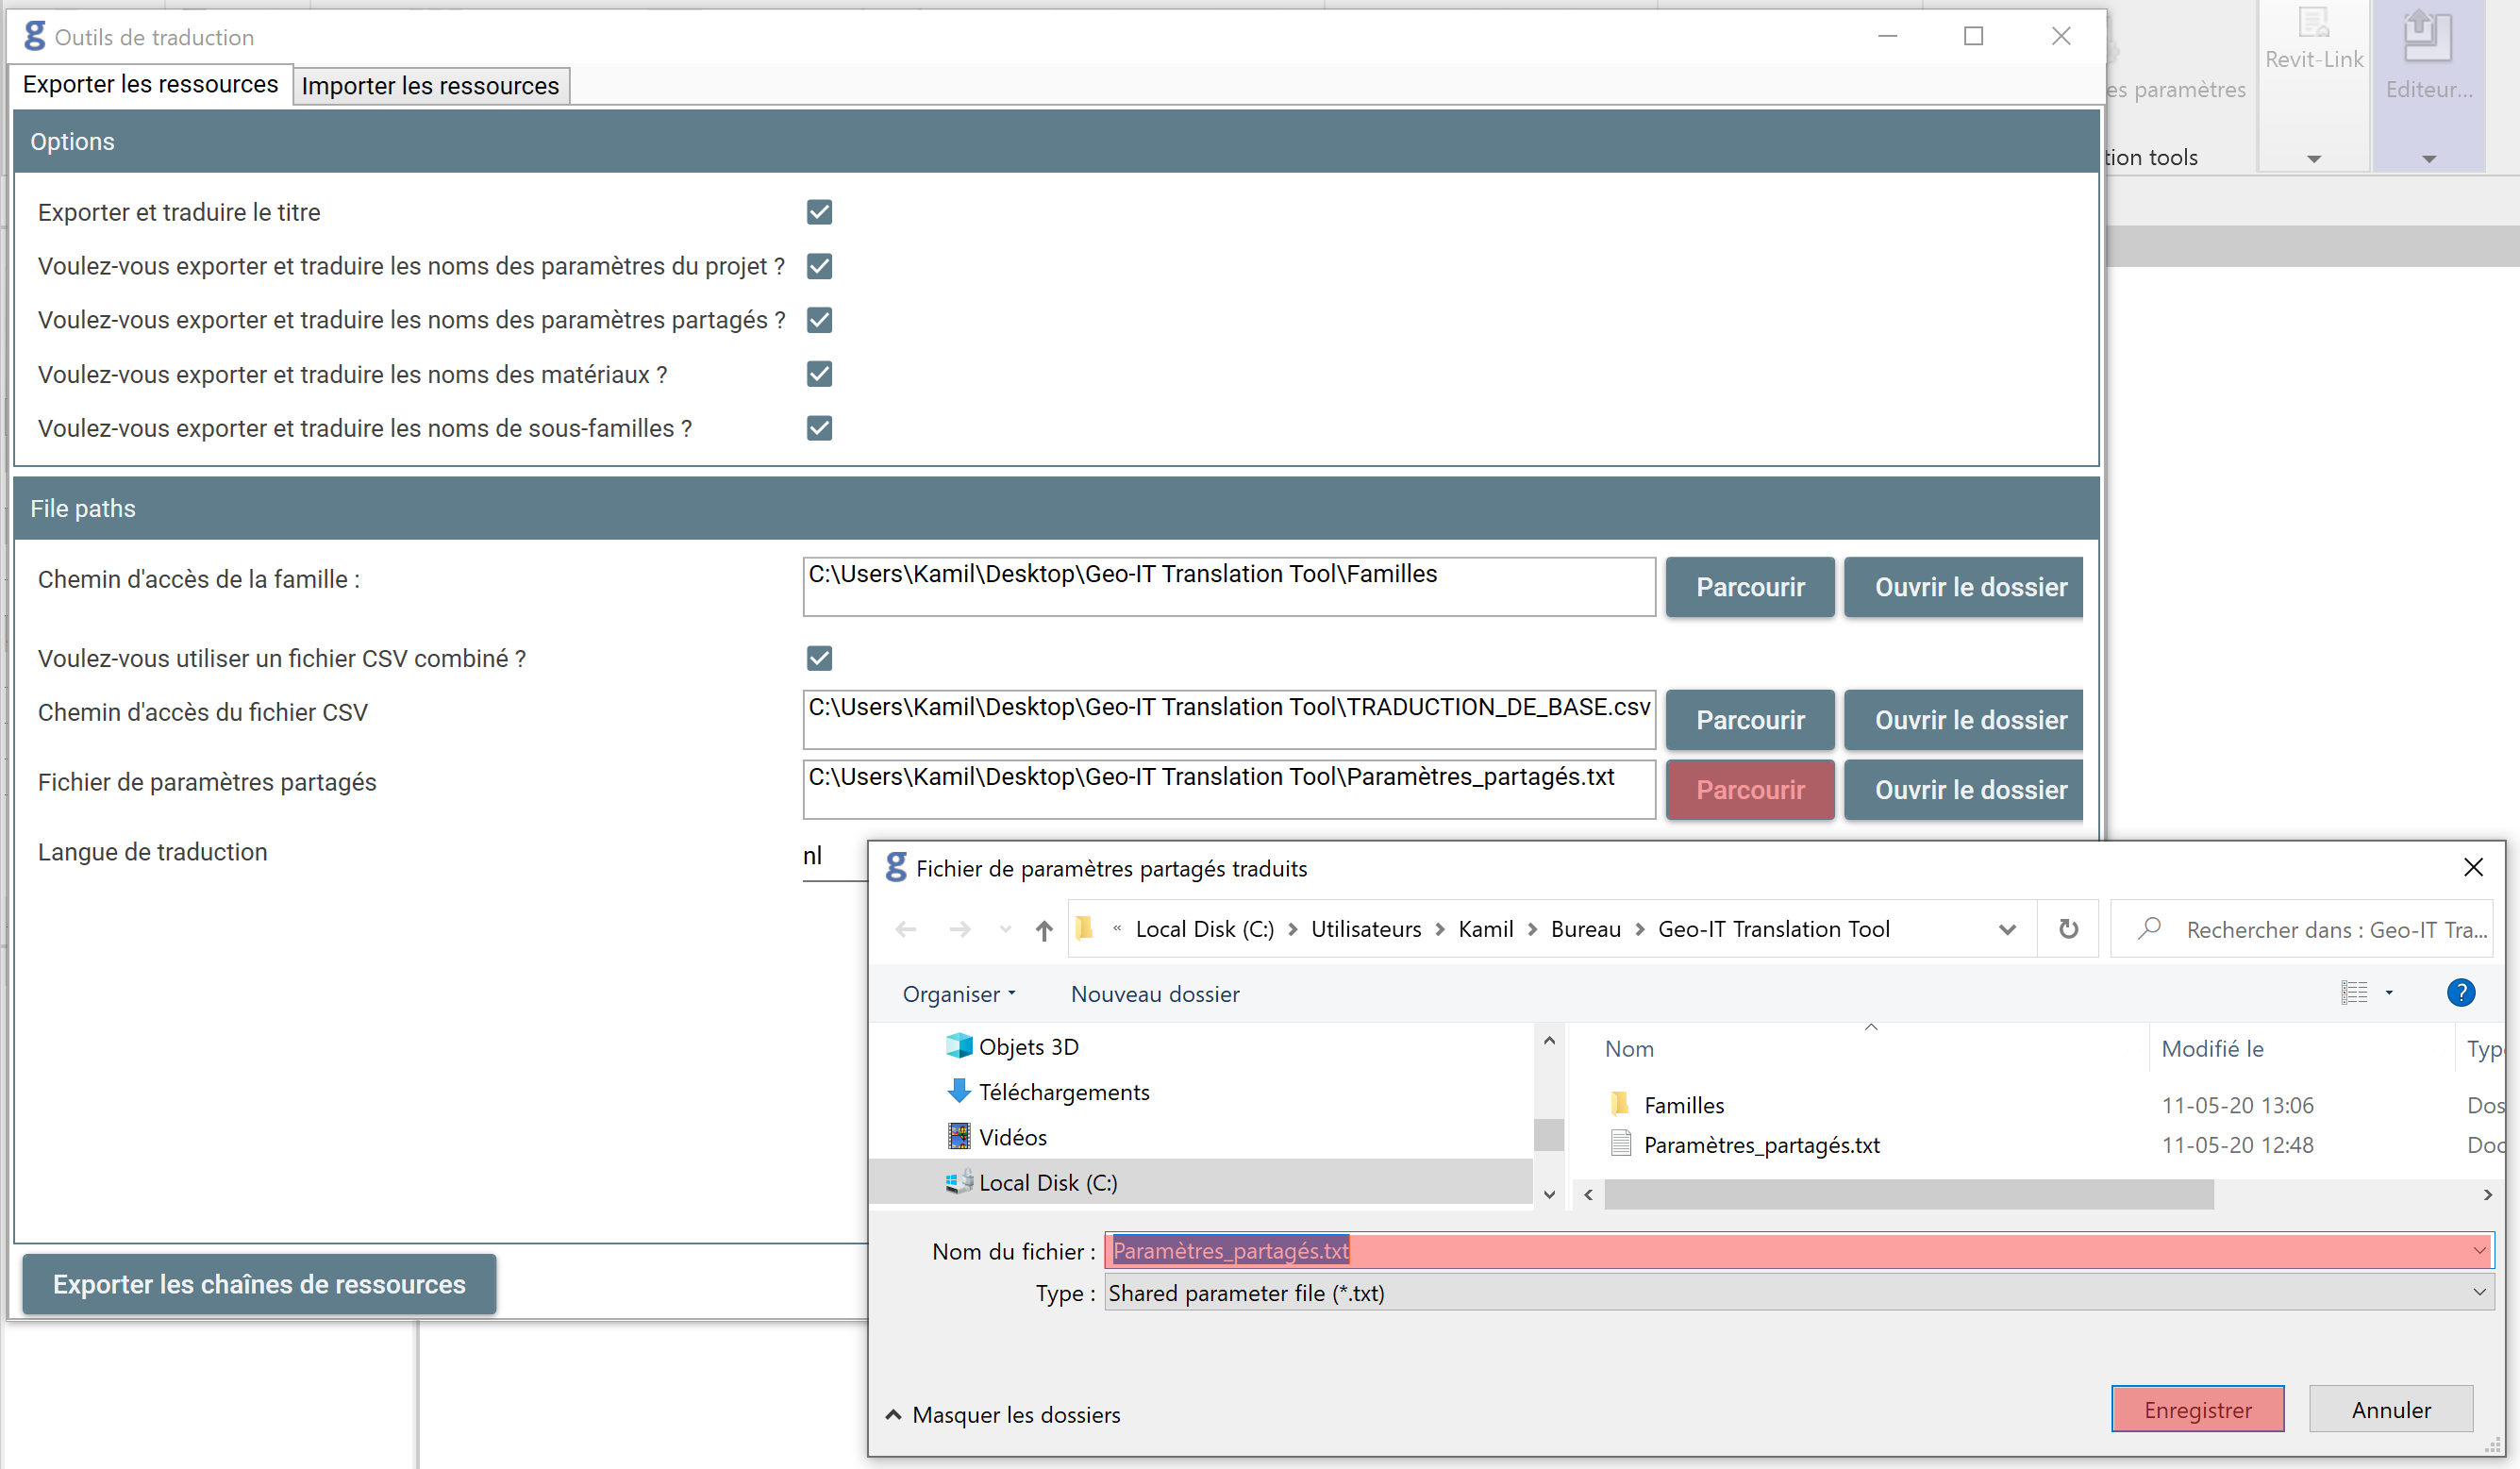
Task: Click the view layout icon in dialog
Action: pos(2354,993)
